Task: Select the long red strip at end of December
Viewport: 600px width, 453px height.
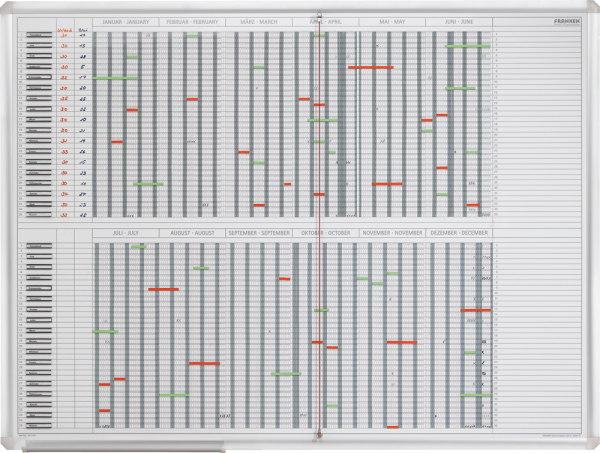Action: point(476,310)
